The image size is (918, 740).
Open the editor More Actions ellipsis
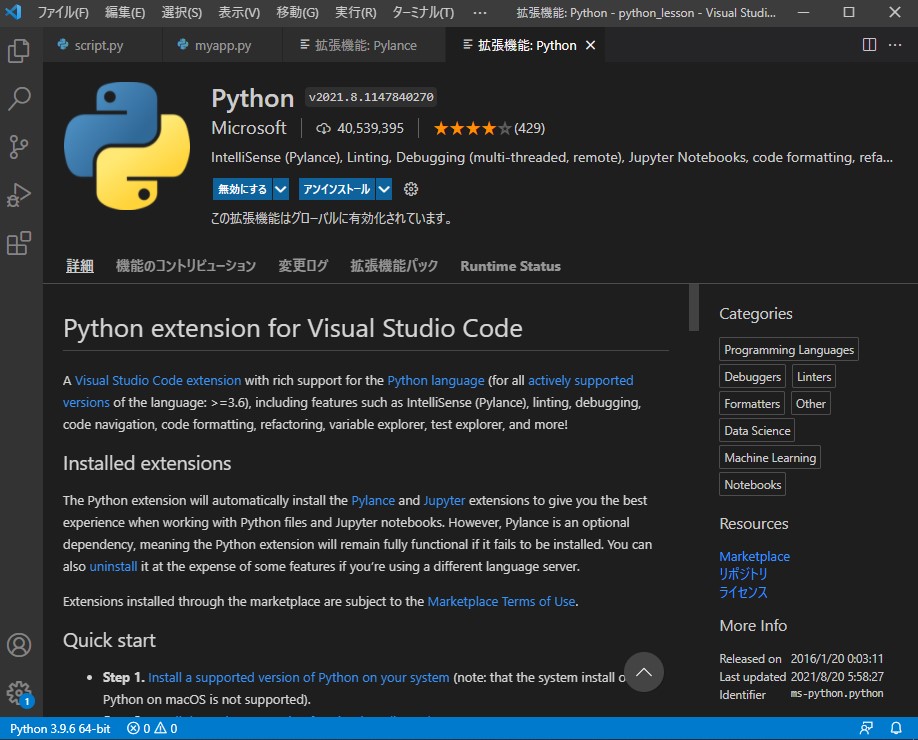point(895,45)
